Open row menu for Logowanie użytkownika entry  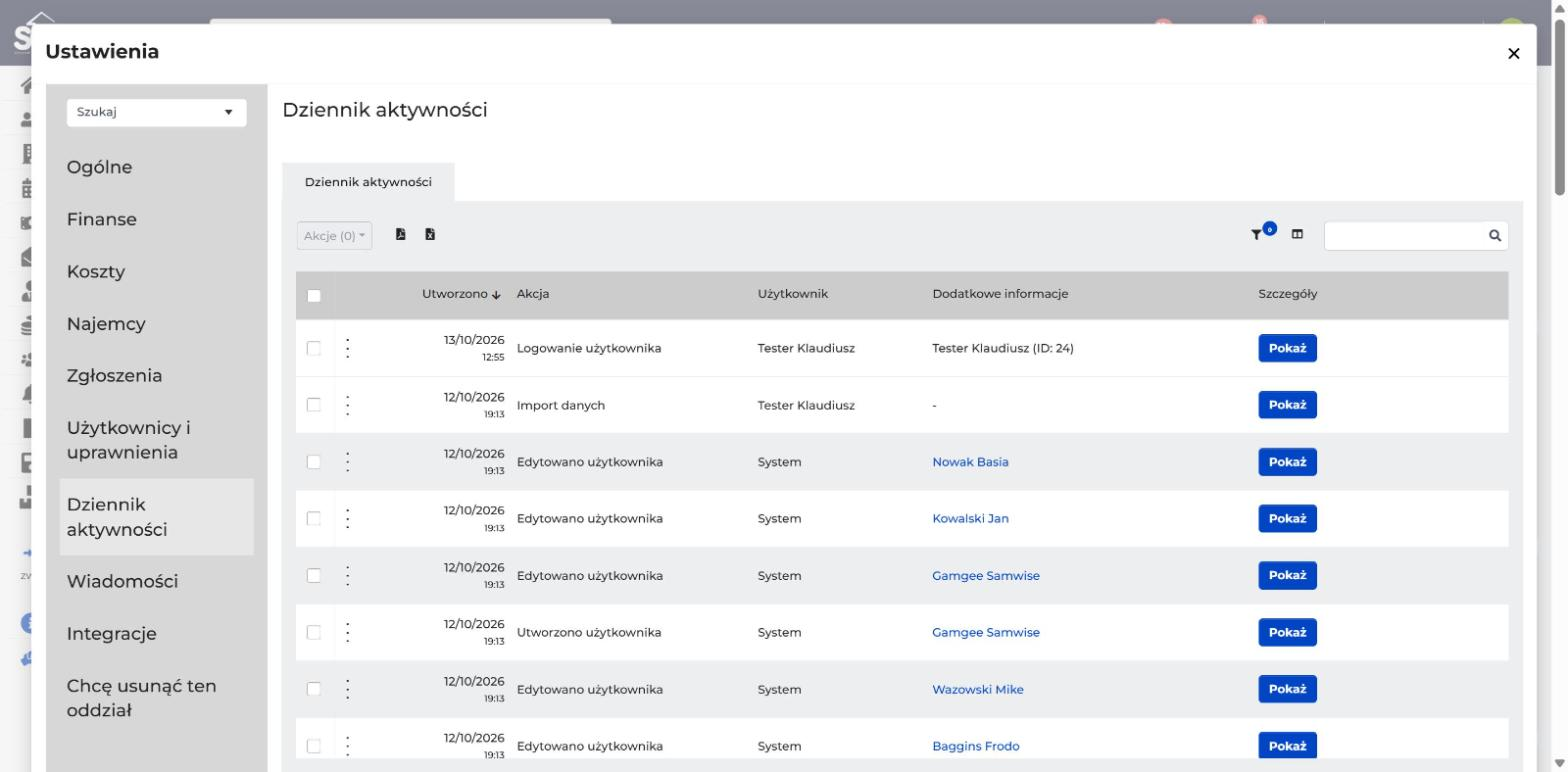[x=348, y=348]
